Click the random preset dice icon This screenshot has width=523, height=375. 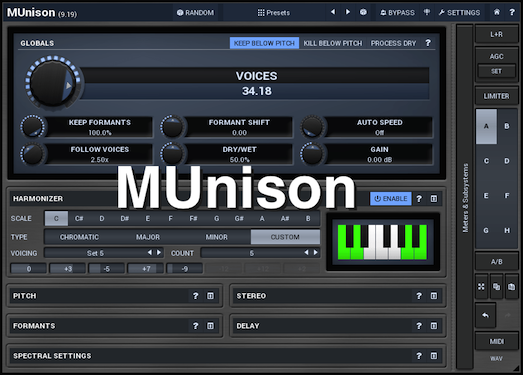363,12
